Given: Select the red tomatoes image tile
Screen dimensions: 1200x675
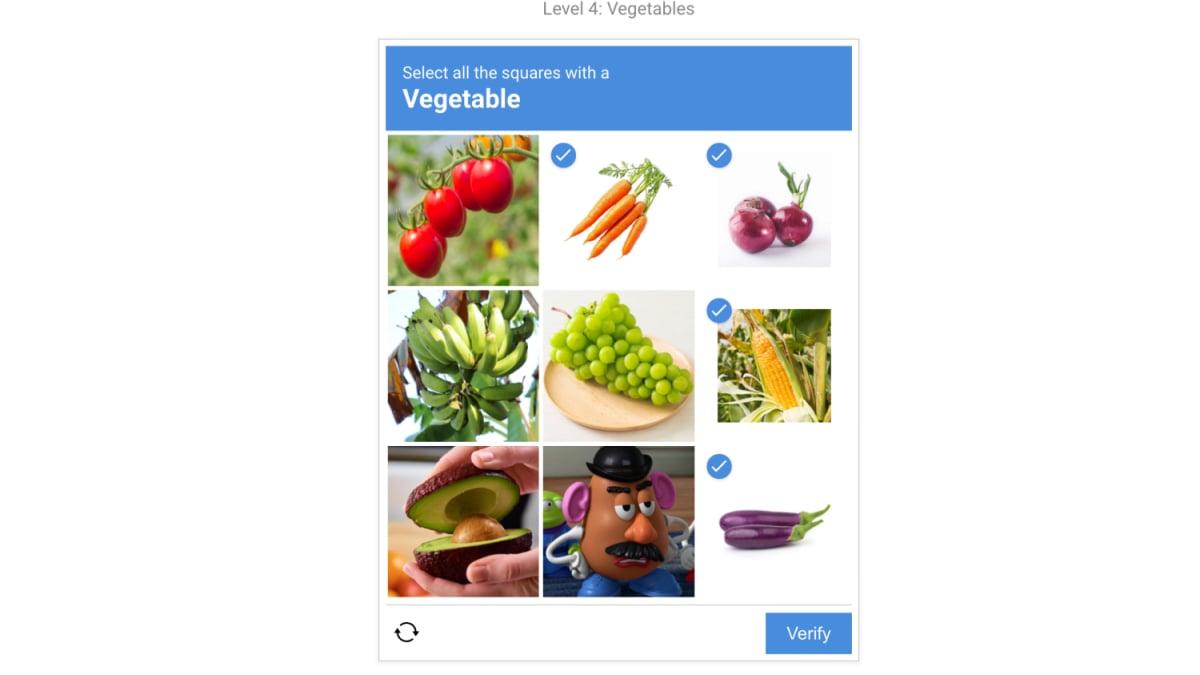Looking at the screenshot, I should tap(463, 211).
